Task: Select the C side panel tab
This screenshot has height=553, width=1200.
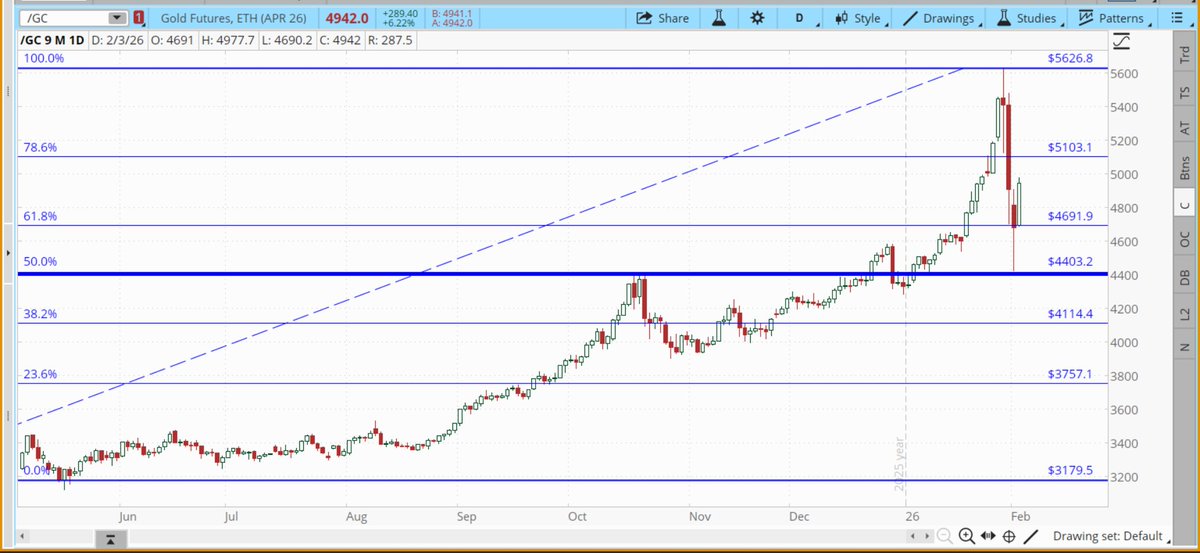Action: (x=1185, y=205)
